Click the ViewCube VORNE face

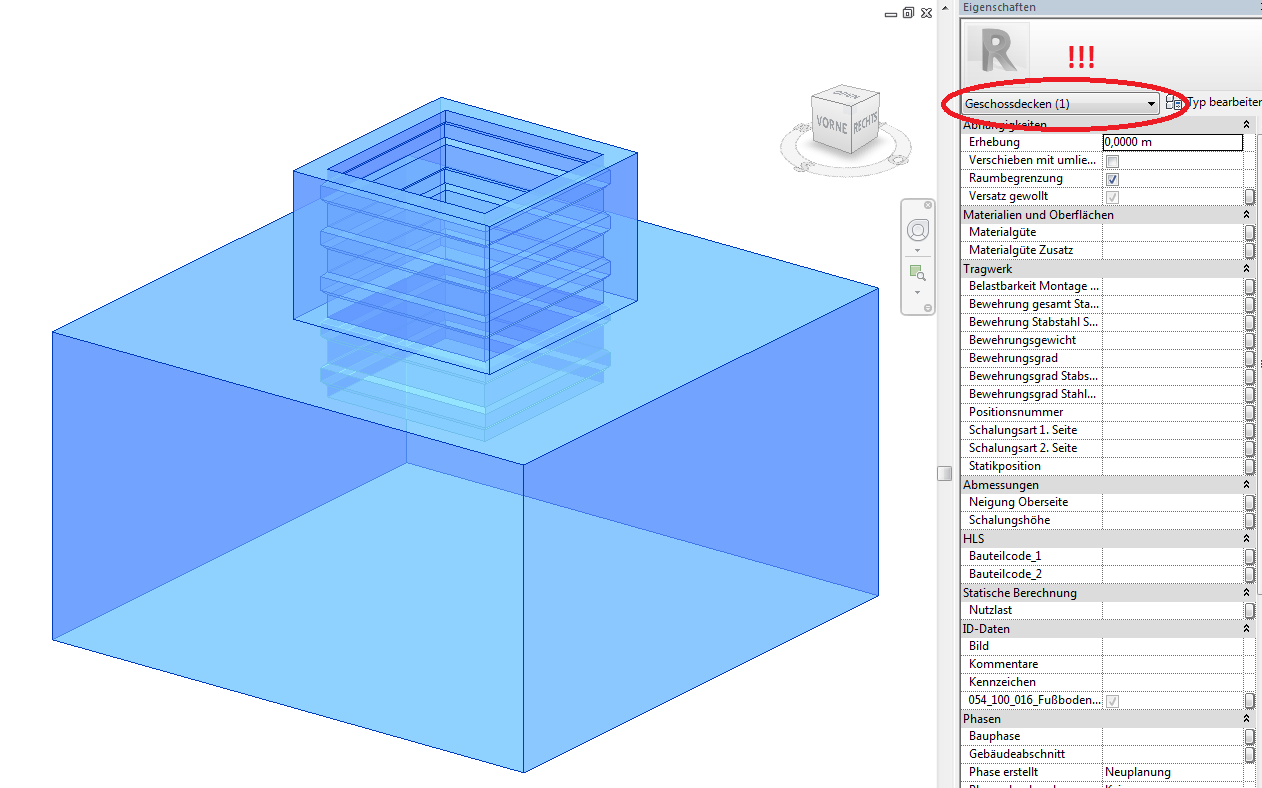tap(833, 125)
